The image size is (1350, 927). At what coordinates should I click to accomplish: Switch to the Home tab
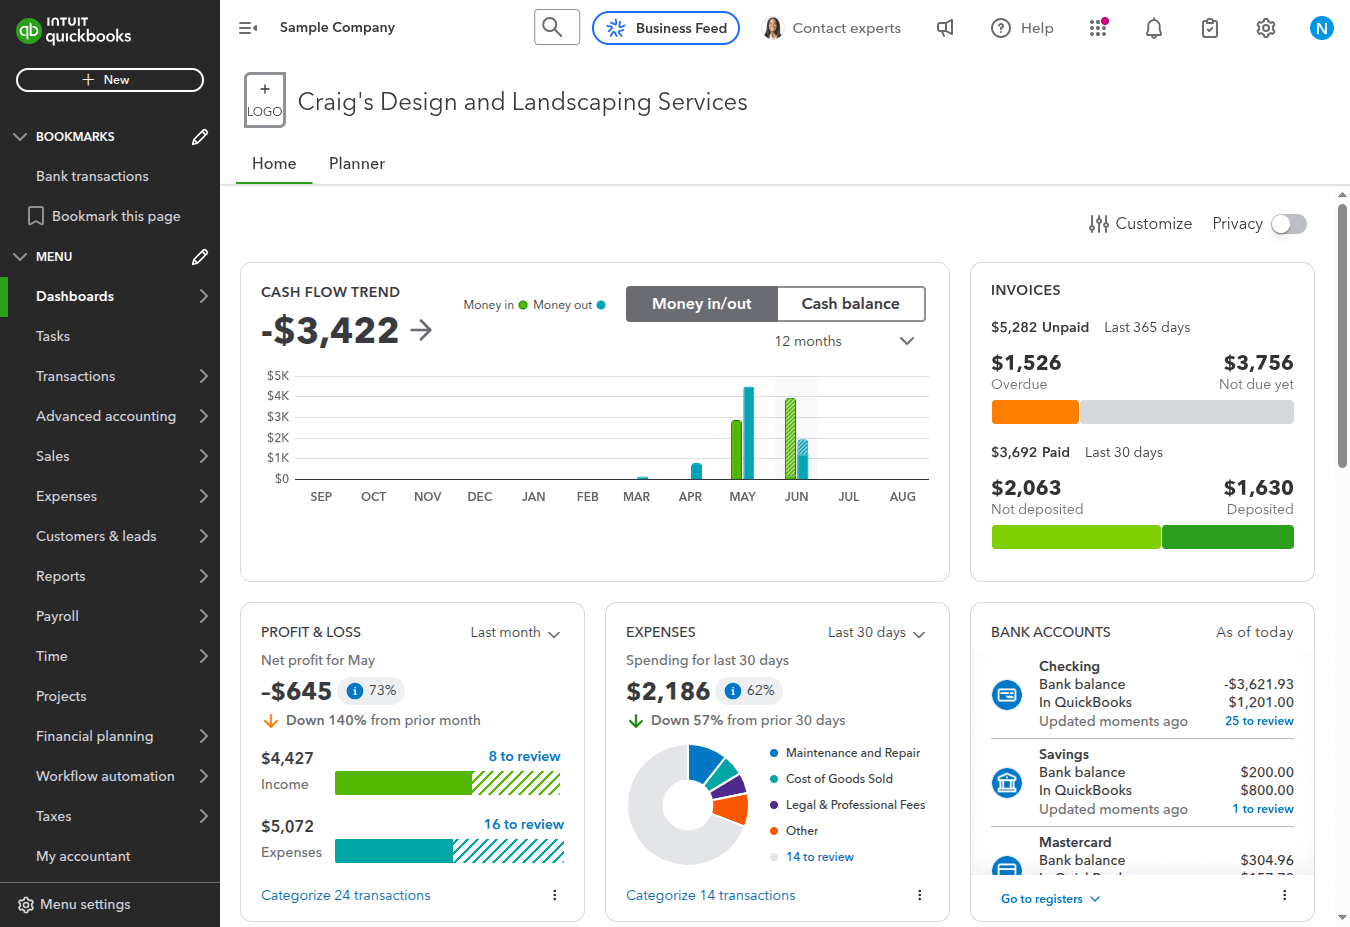[x=274, y=164]
